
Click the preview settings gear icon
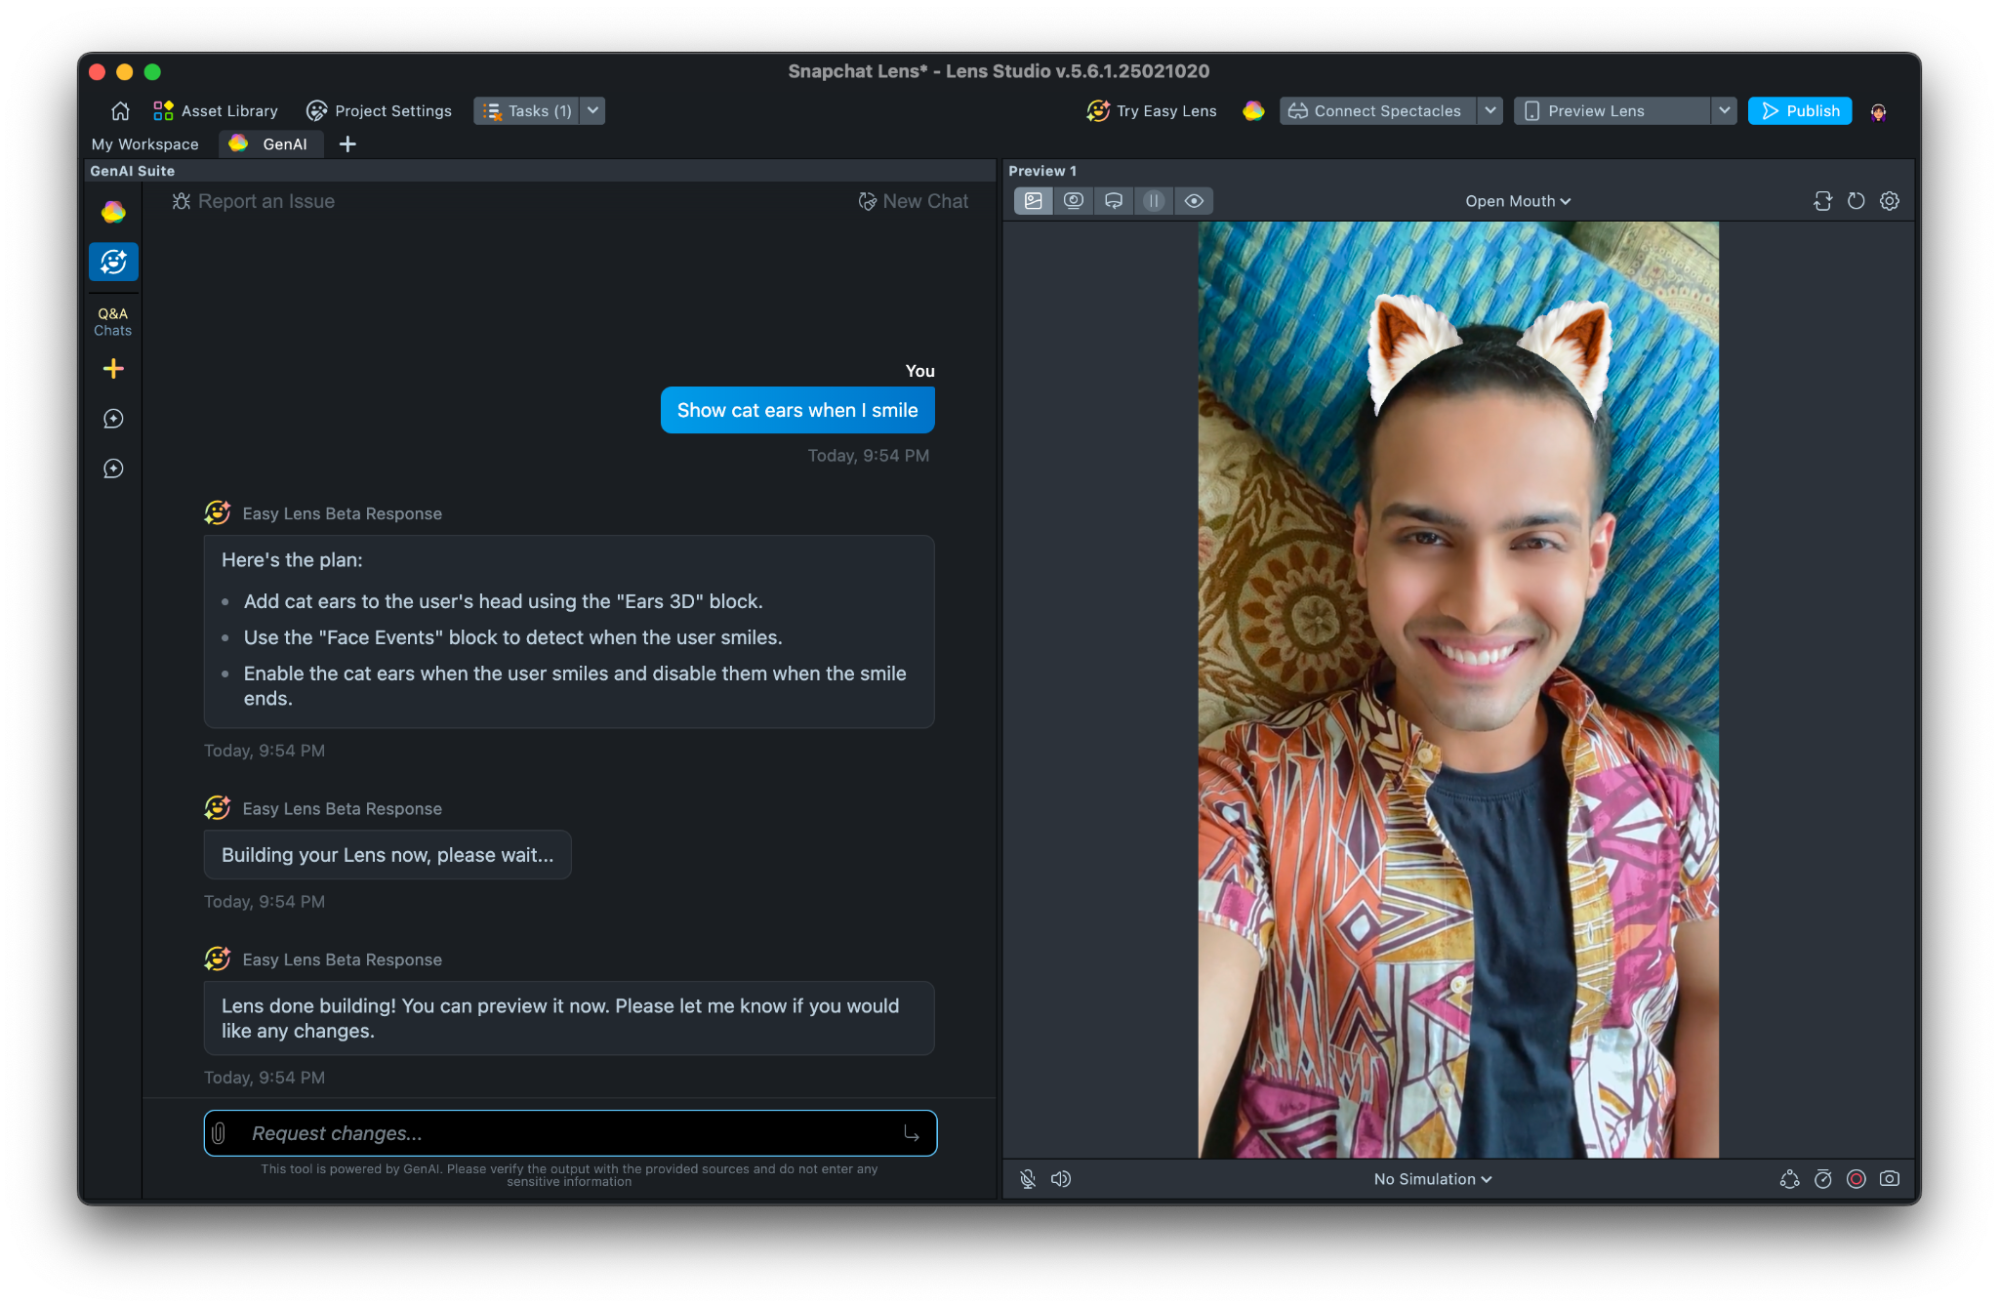[x=1889, y=201]
